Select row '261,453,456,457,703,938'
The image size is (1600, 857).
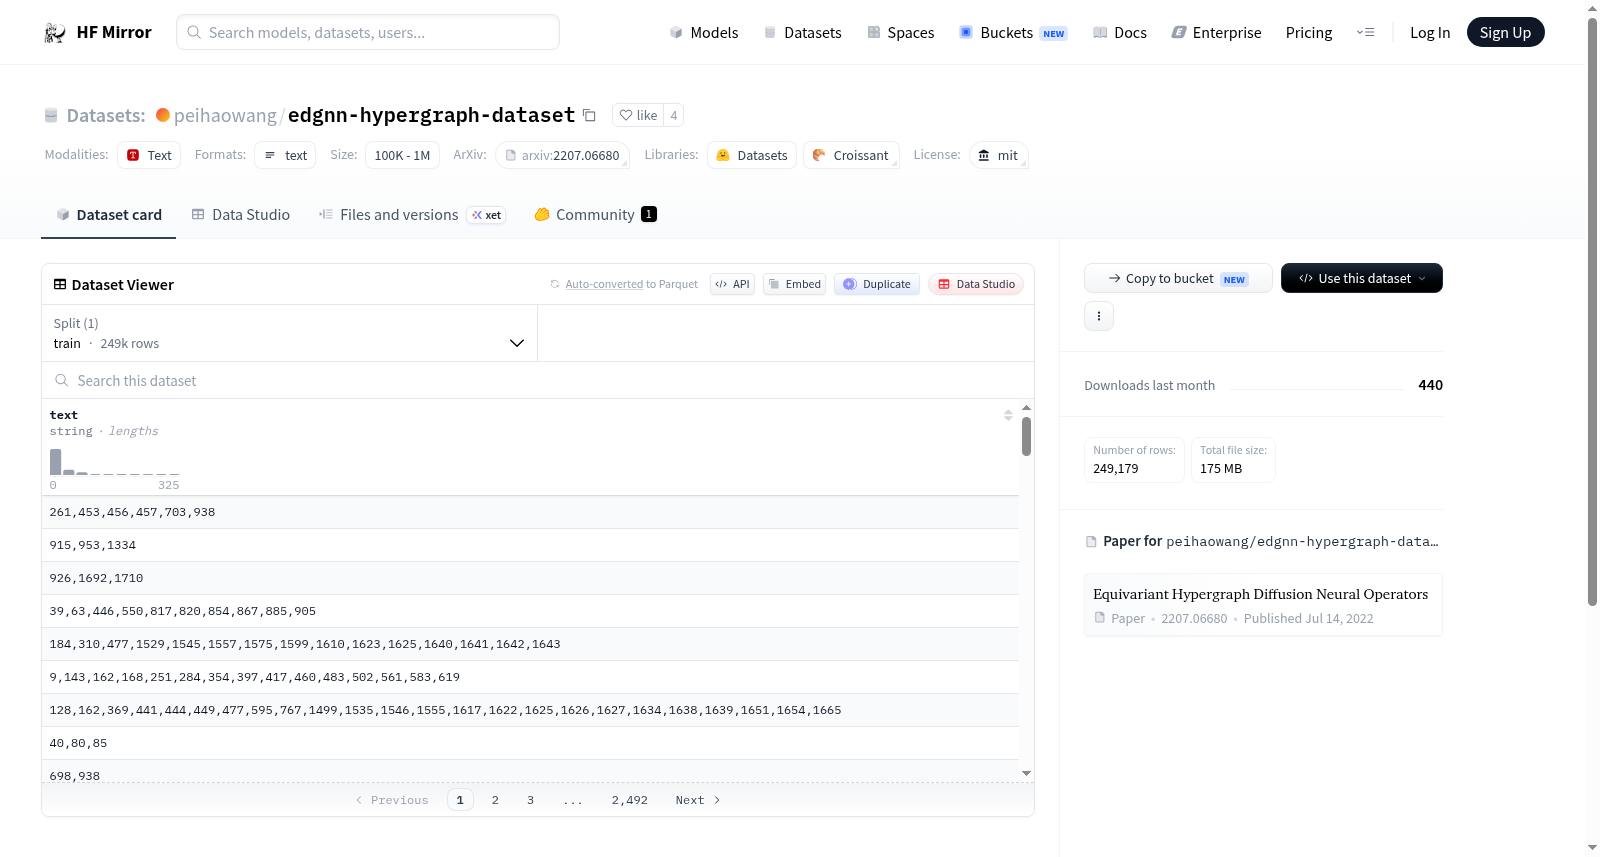530,512
